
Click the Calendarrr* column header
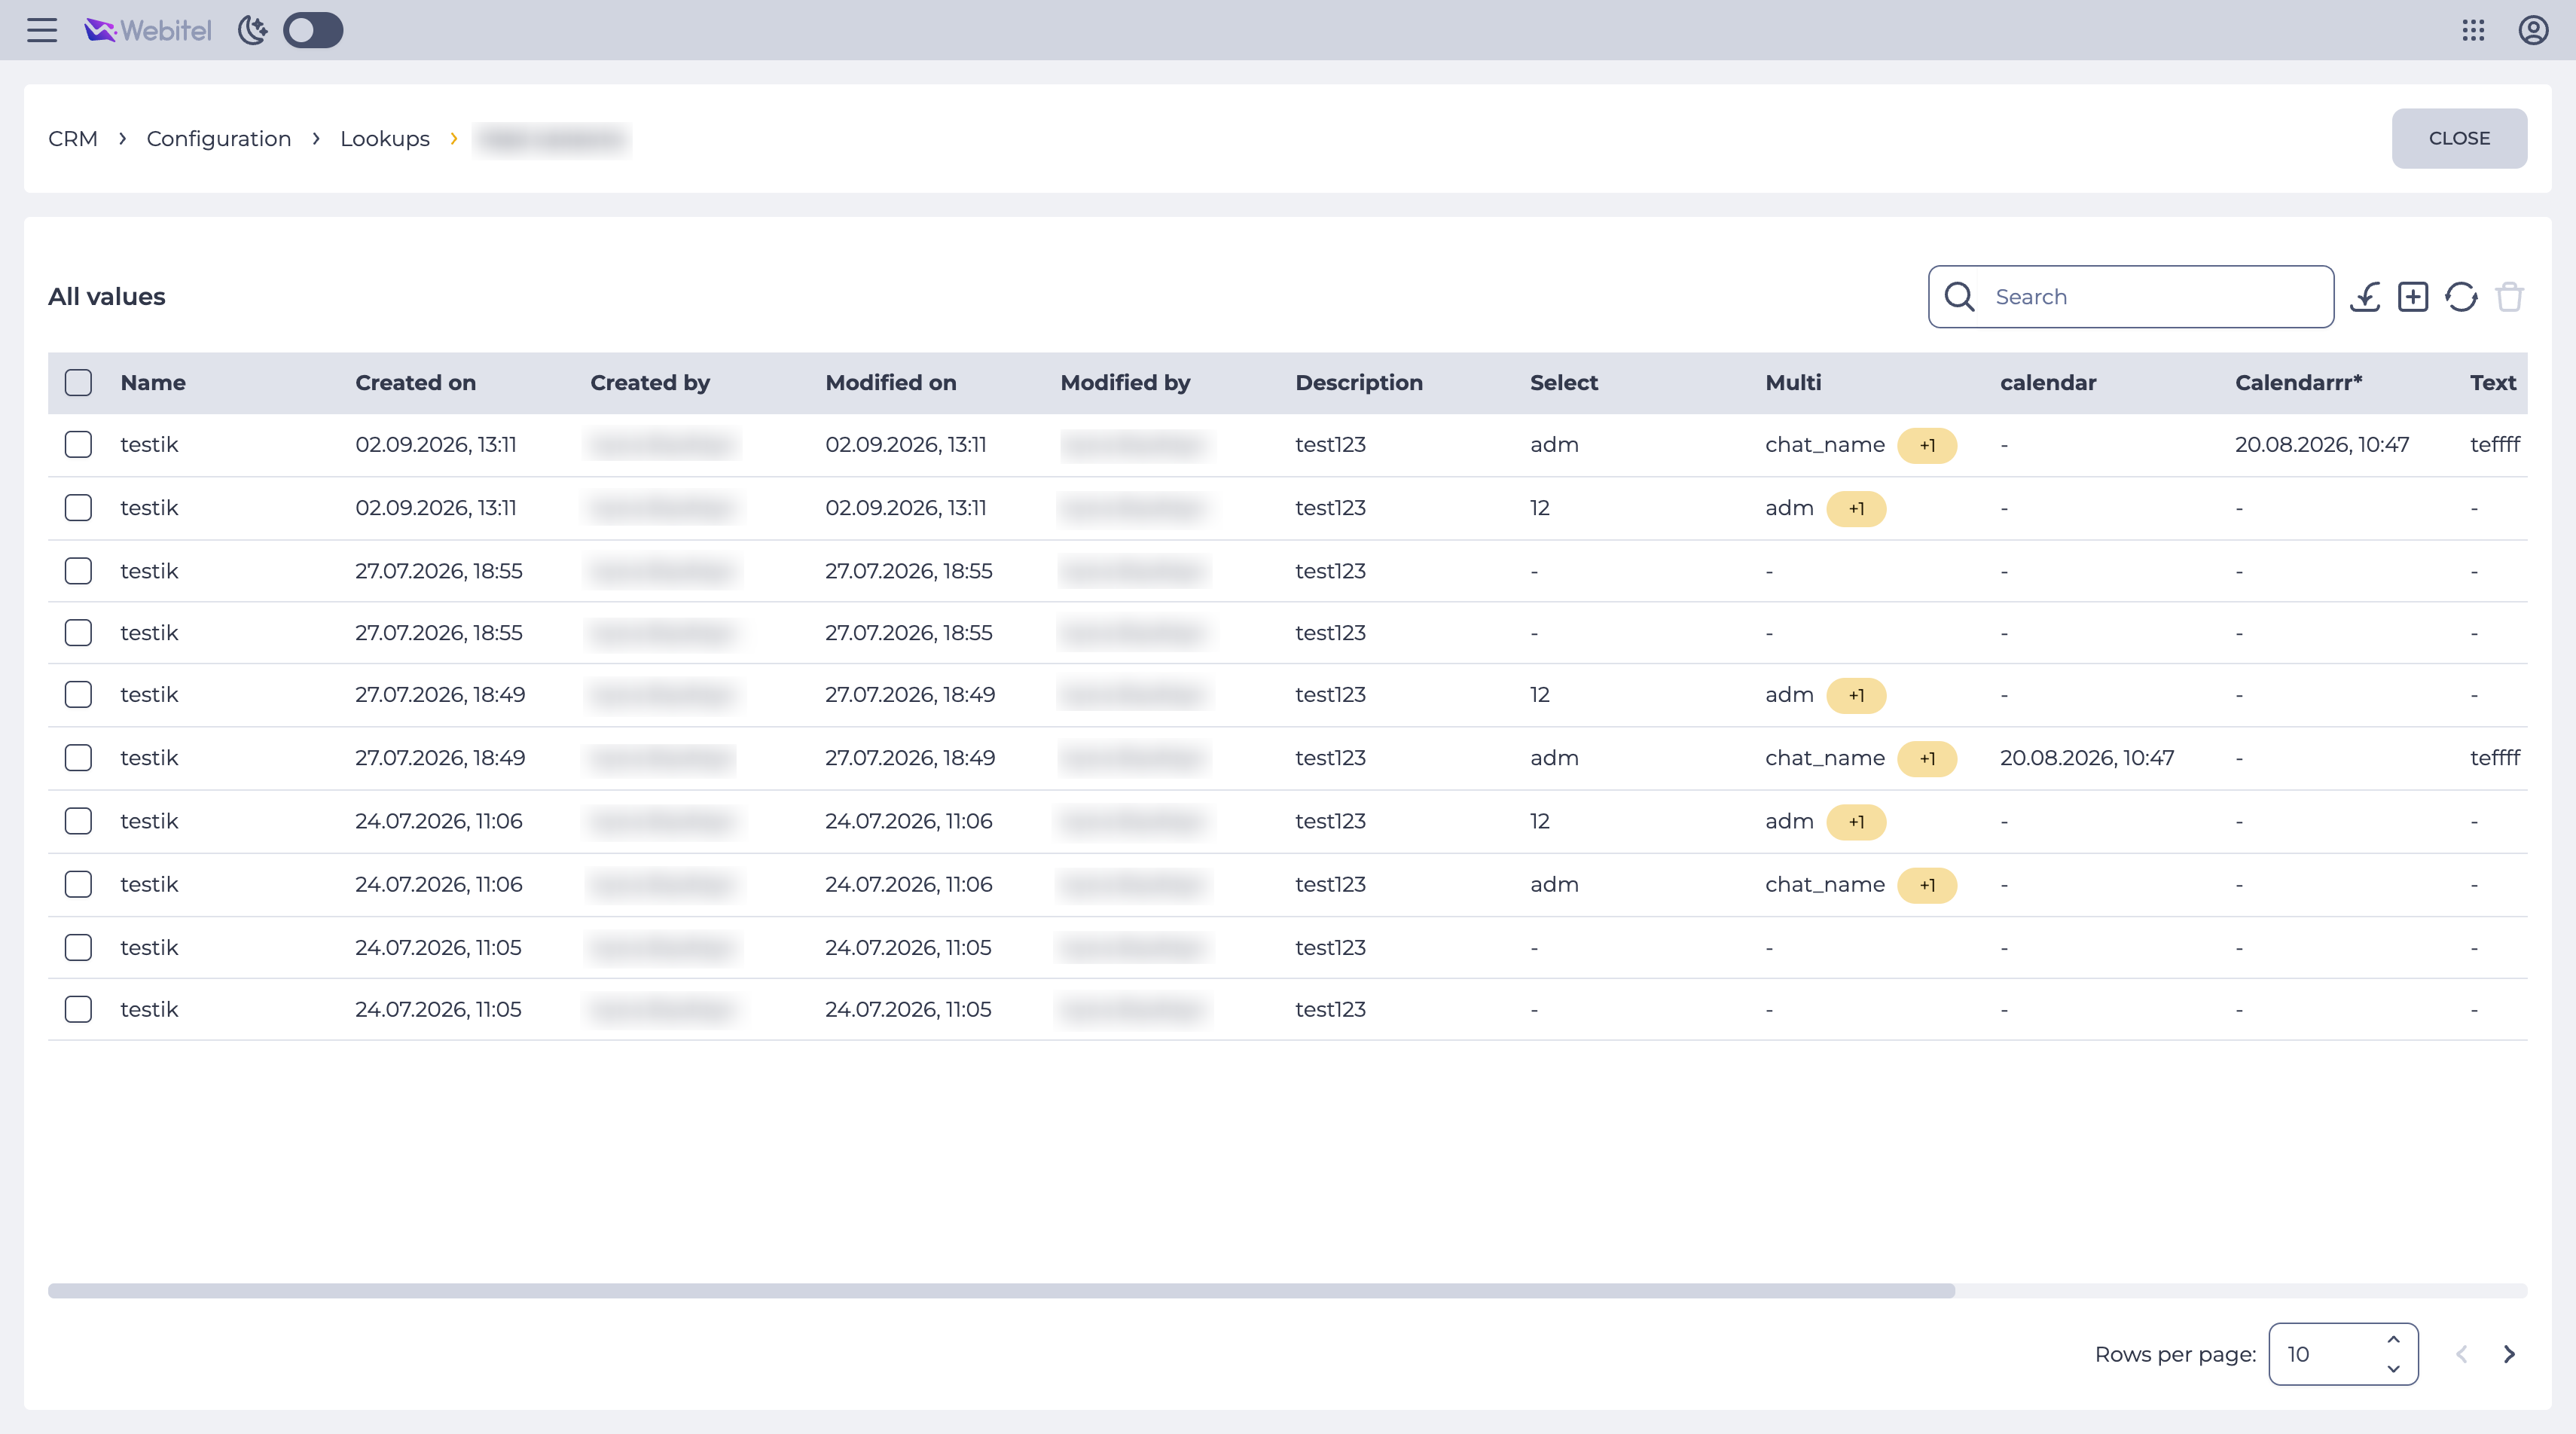pyautogui.click(x=2298, y=383)
